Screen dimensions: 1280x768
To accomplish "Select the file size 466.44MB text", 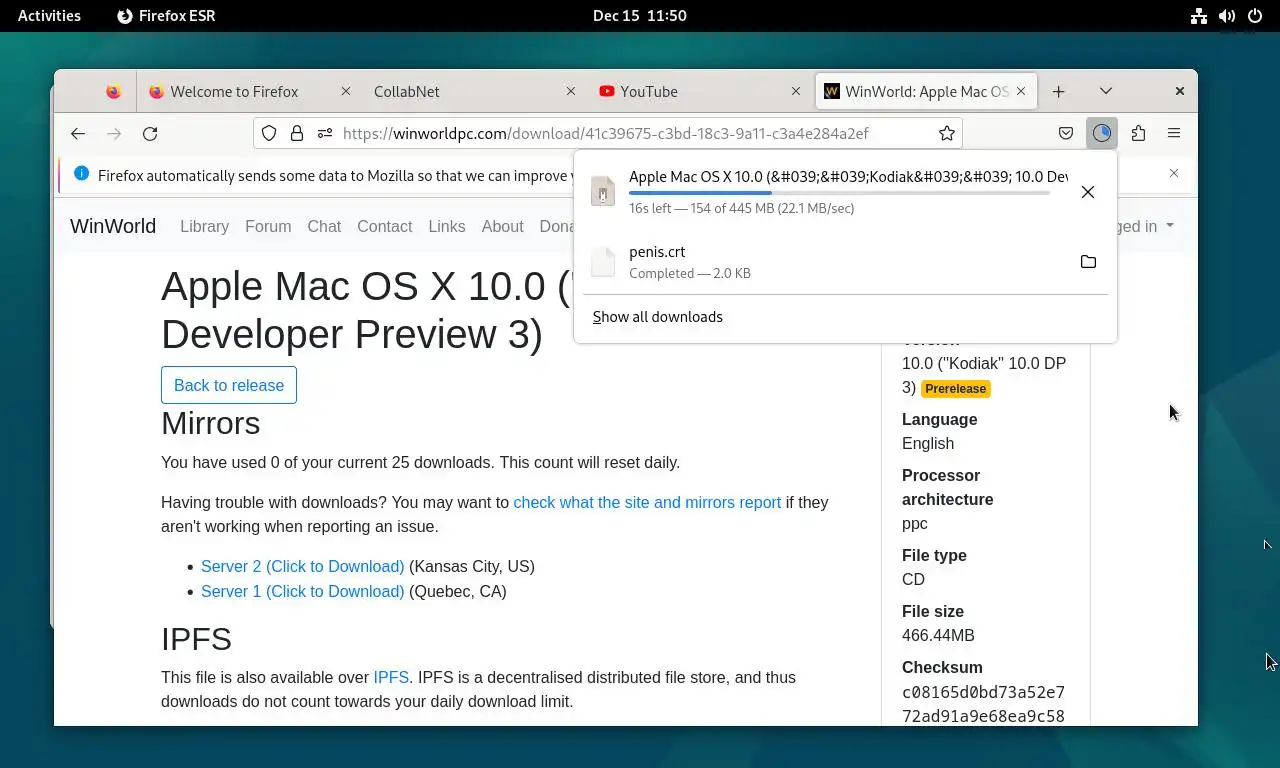I will pos(938,635).
